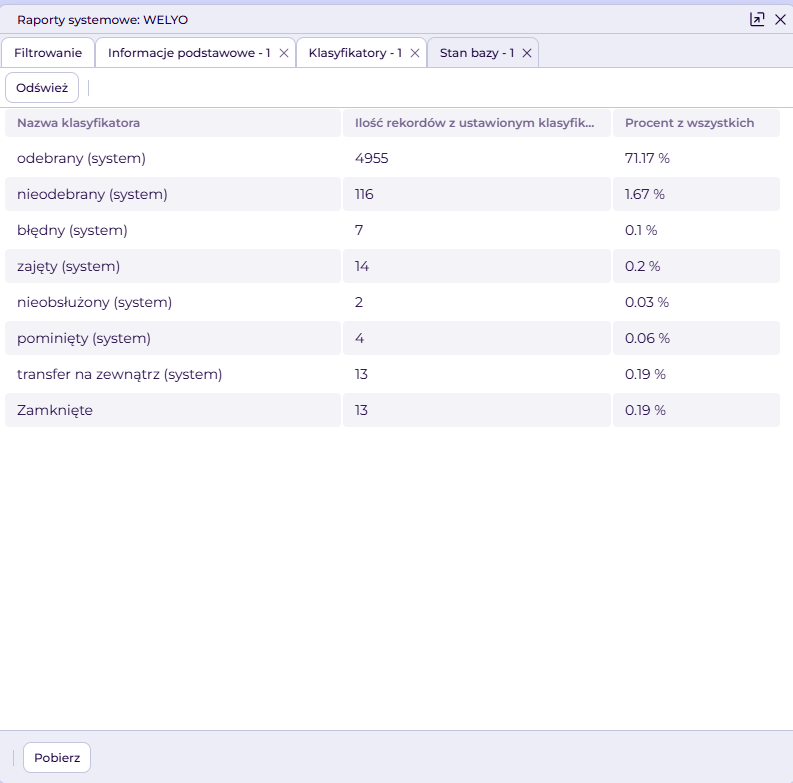Sort by Nazwa klasyfikatora column header
The width and height of the screenshot is (793, 783).
click(173, 123)
